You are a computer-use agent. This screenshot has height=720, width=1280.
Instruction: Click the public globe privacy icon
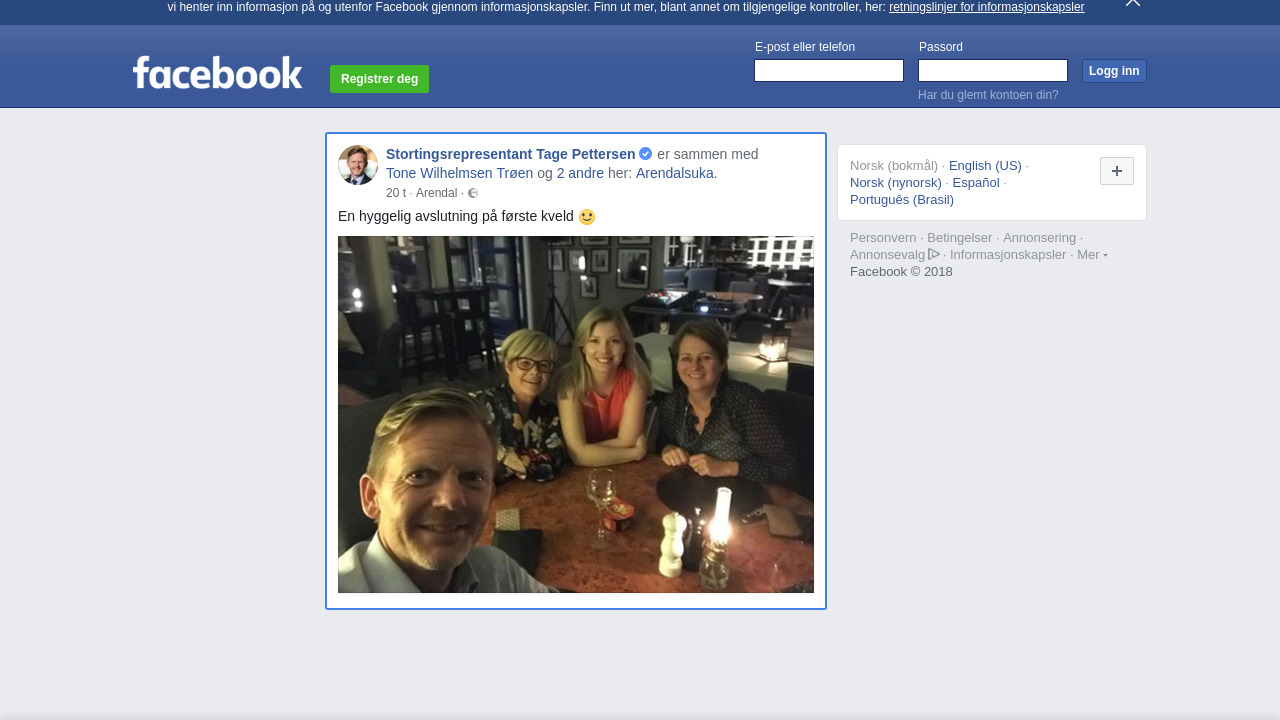coord(473,193)
